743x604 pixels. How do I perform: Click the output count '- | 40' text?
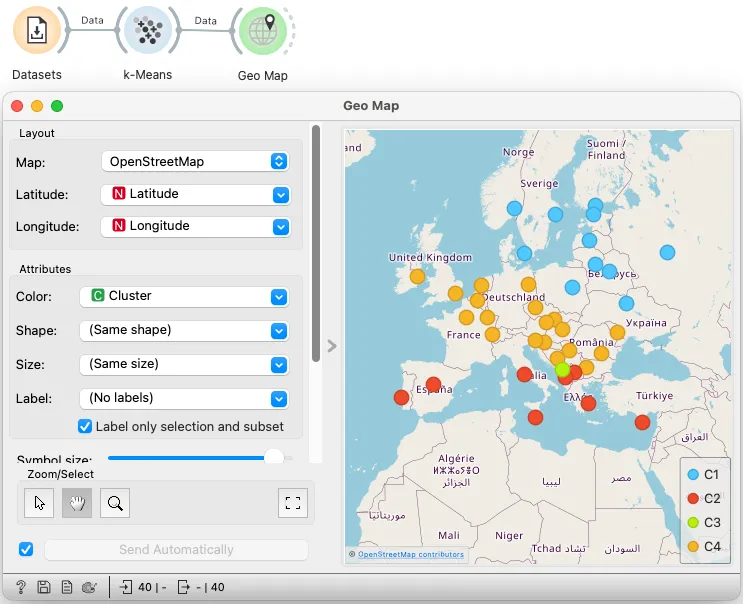click(x=211, y=587)
